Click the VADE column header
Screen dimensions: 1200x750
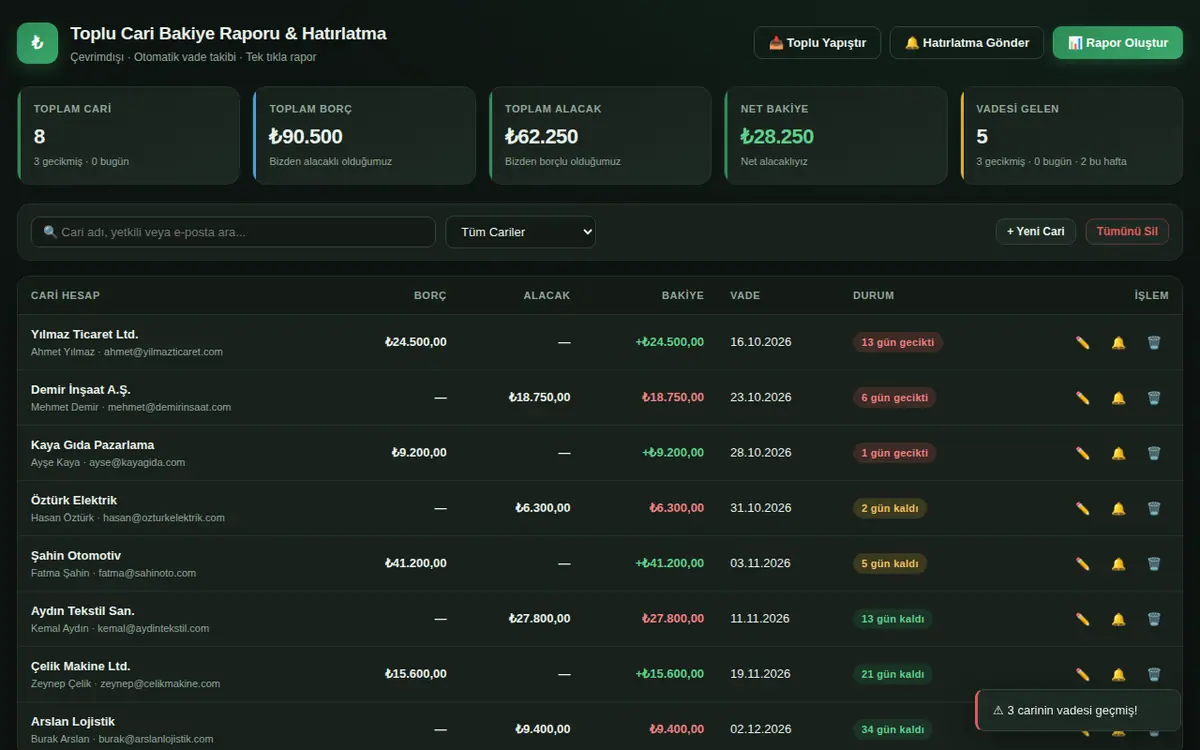[x=745, y=296]
